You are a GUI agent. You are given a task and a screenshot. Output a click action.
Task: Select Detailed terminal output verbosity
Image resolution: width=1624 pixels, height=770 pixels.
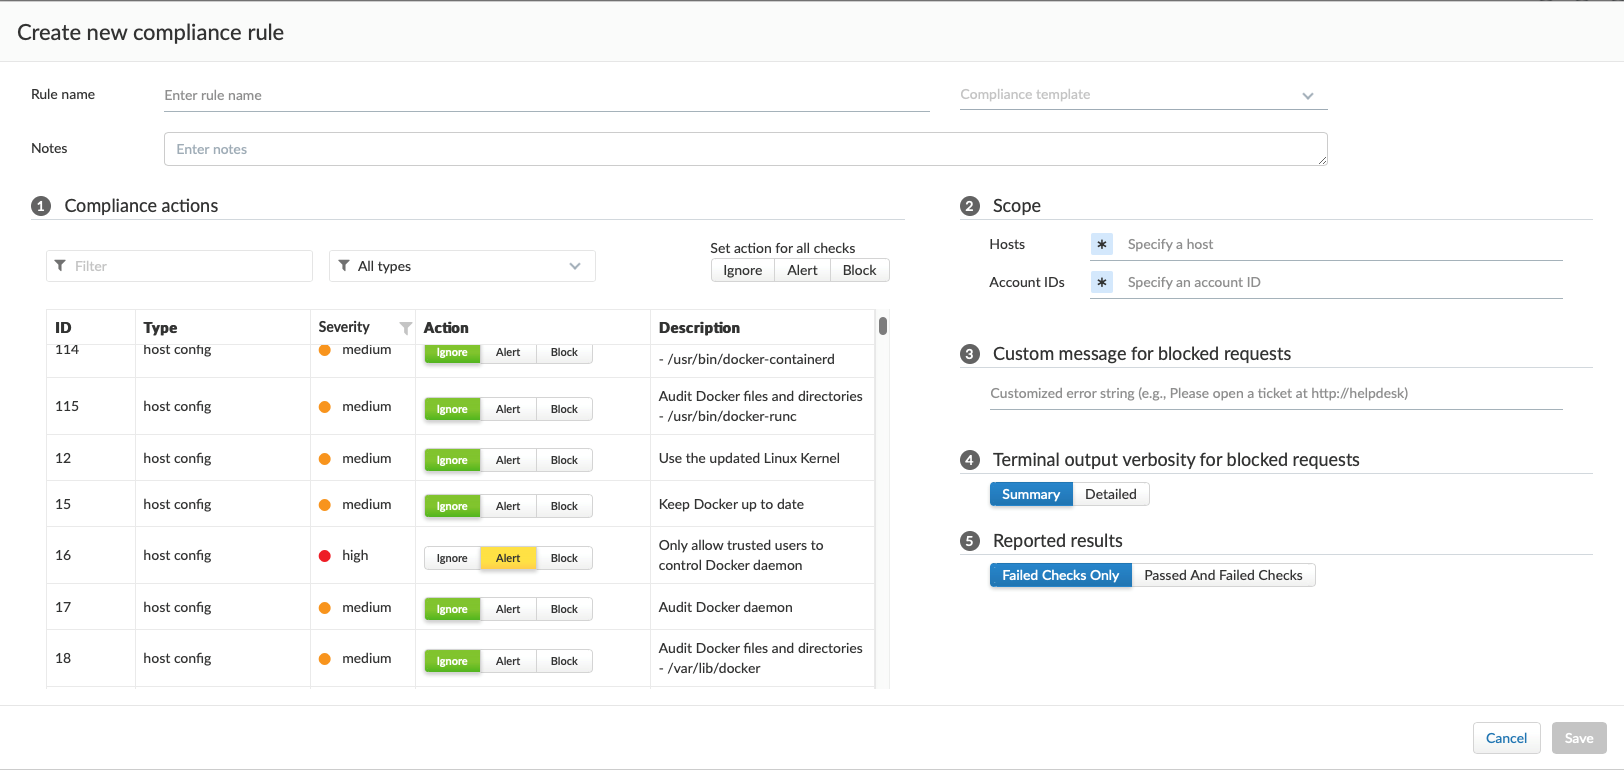[1110, 494]
